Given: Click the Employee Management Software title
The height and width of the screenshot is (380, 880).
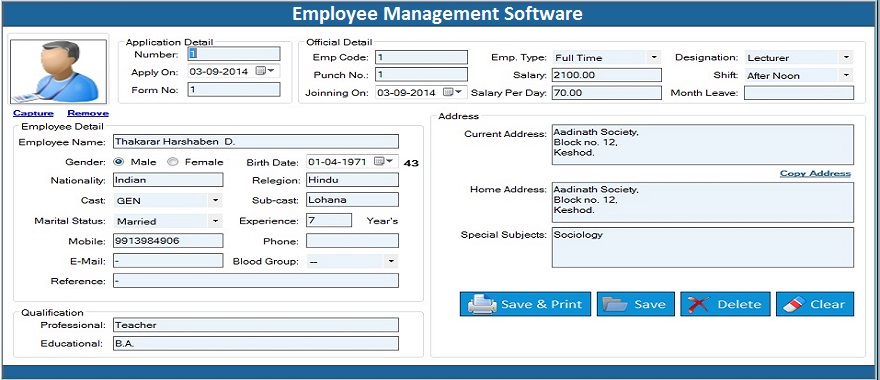Looking at the screenshot, I should click(x=437, y=13).
